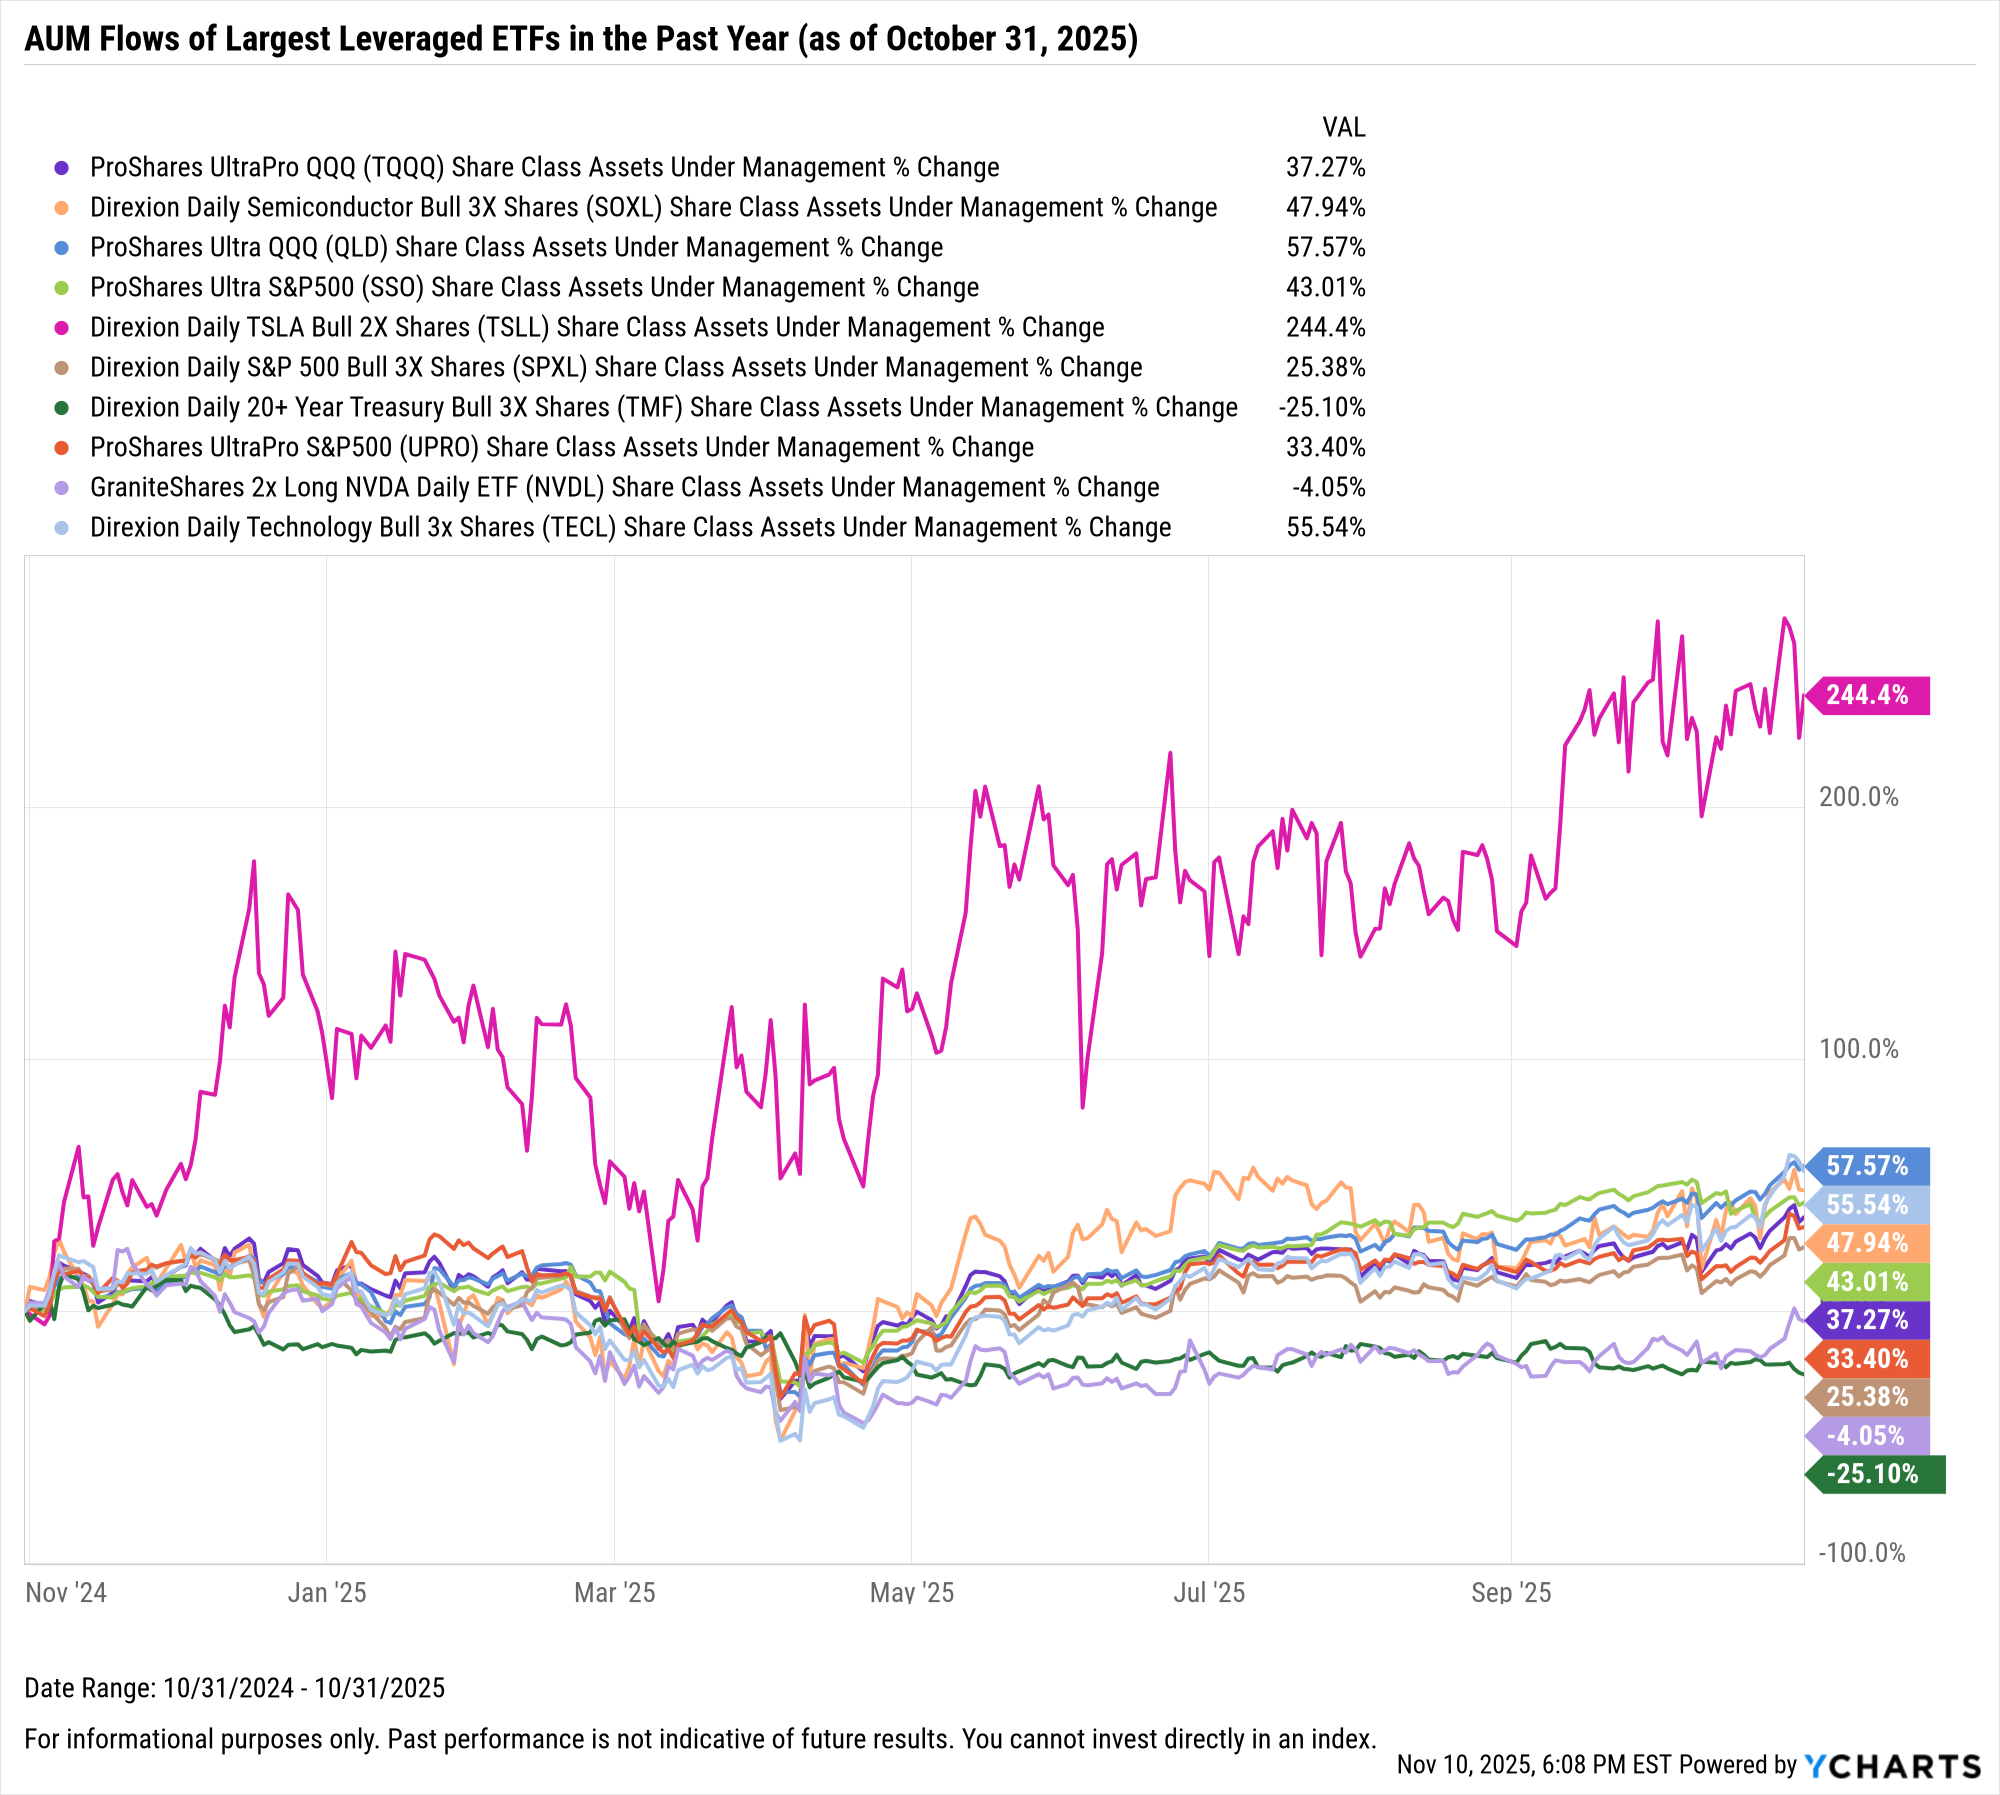Click the Jan '25 x-axis label
The image size is (2000, 1795).
(x=327, y=1593)
